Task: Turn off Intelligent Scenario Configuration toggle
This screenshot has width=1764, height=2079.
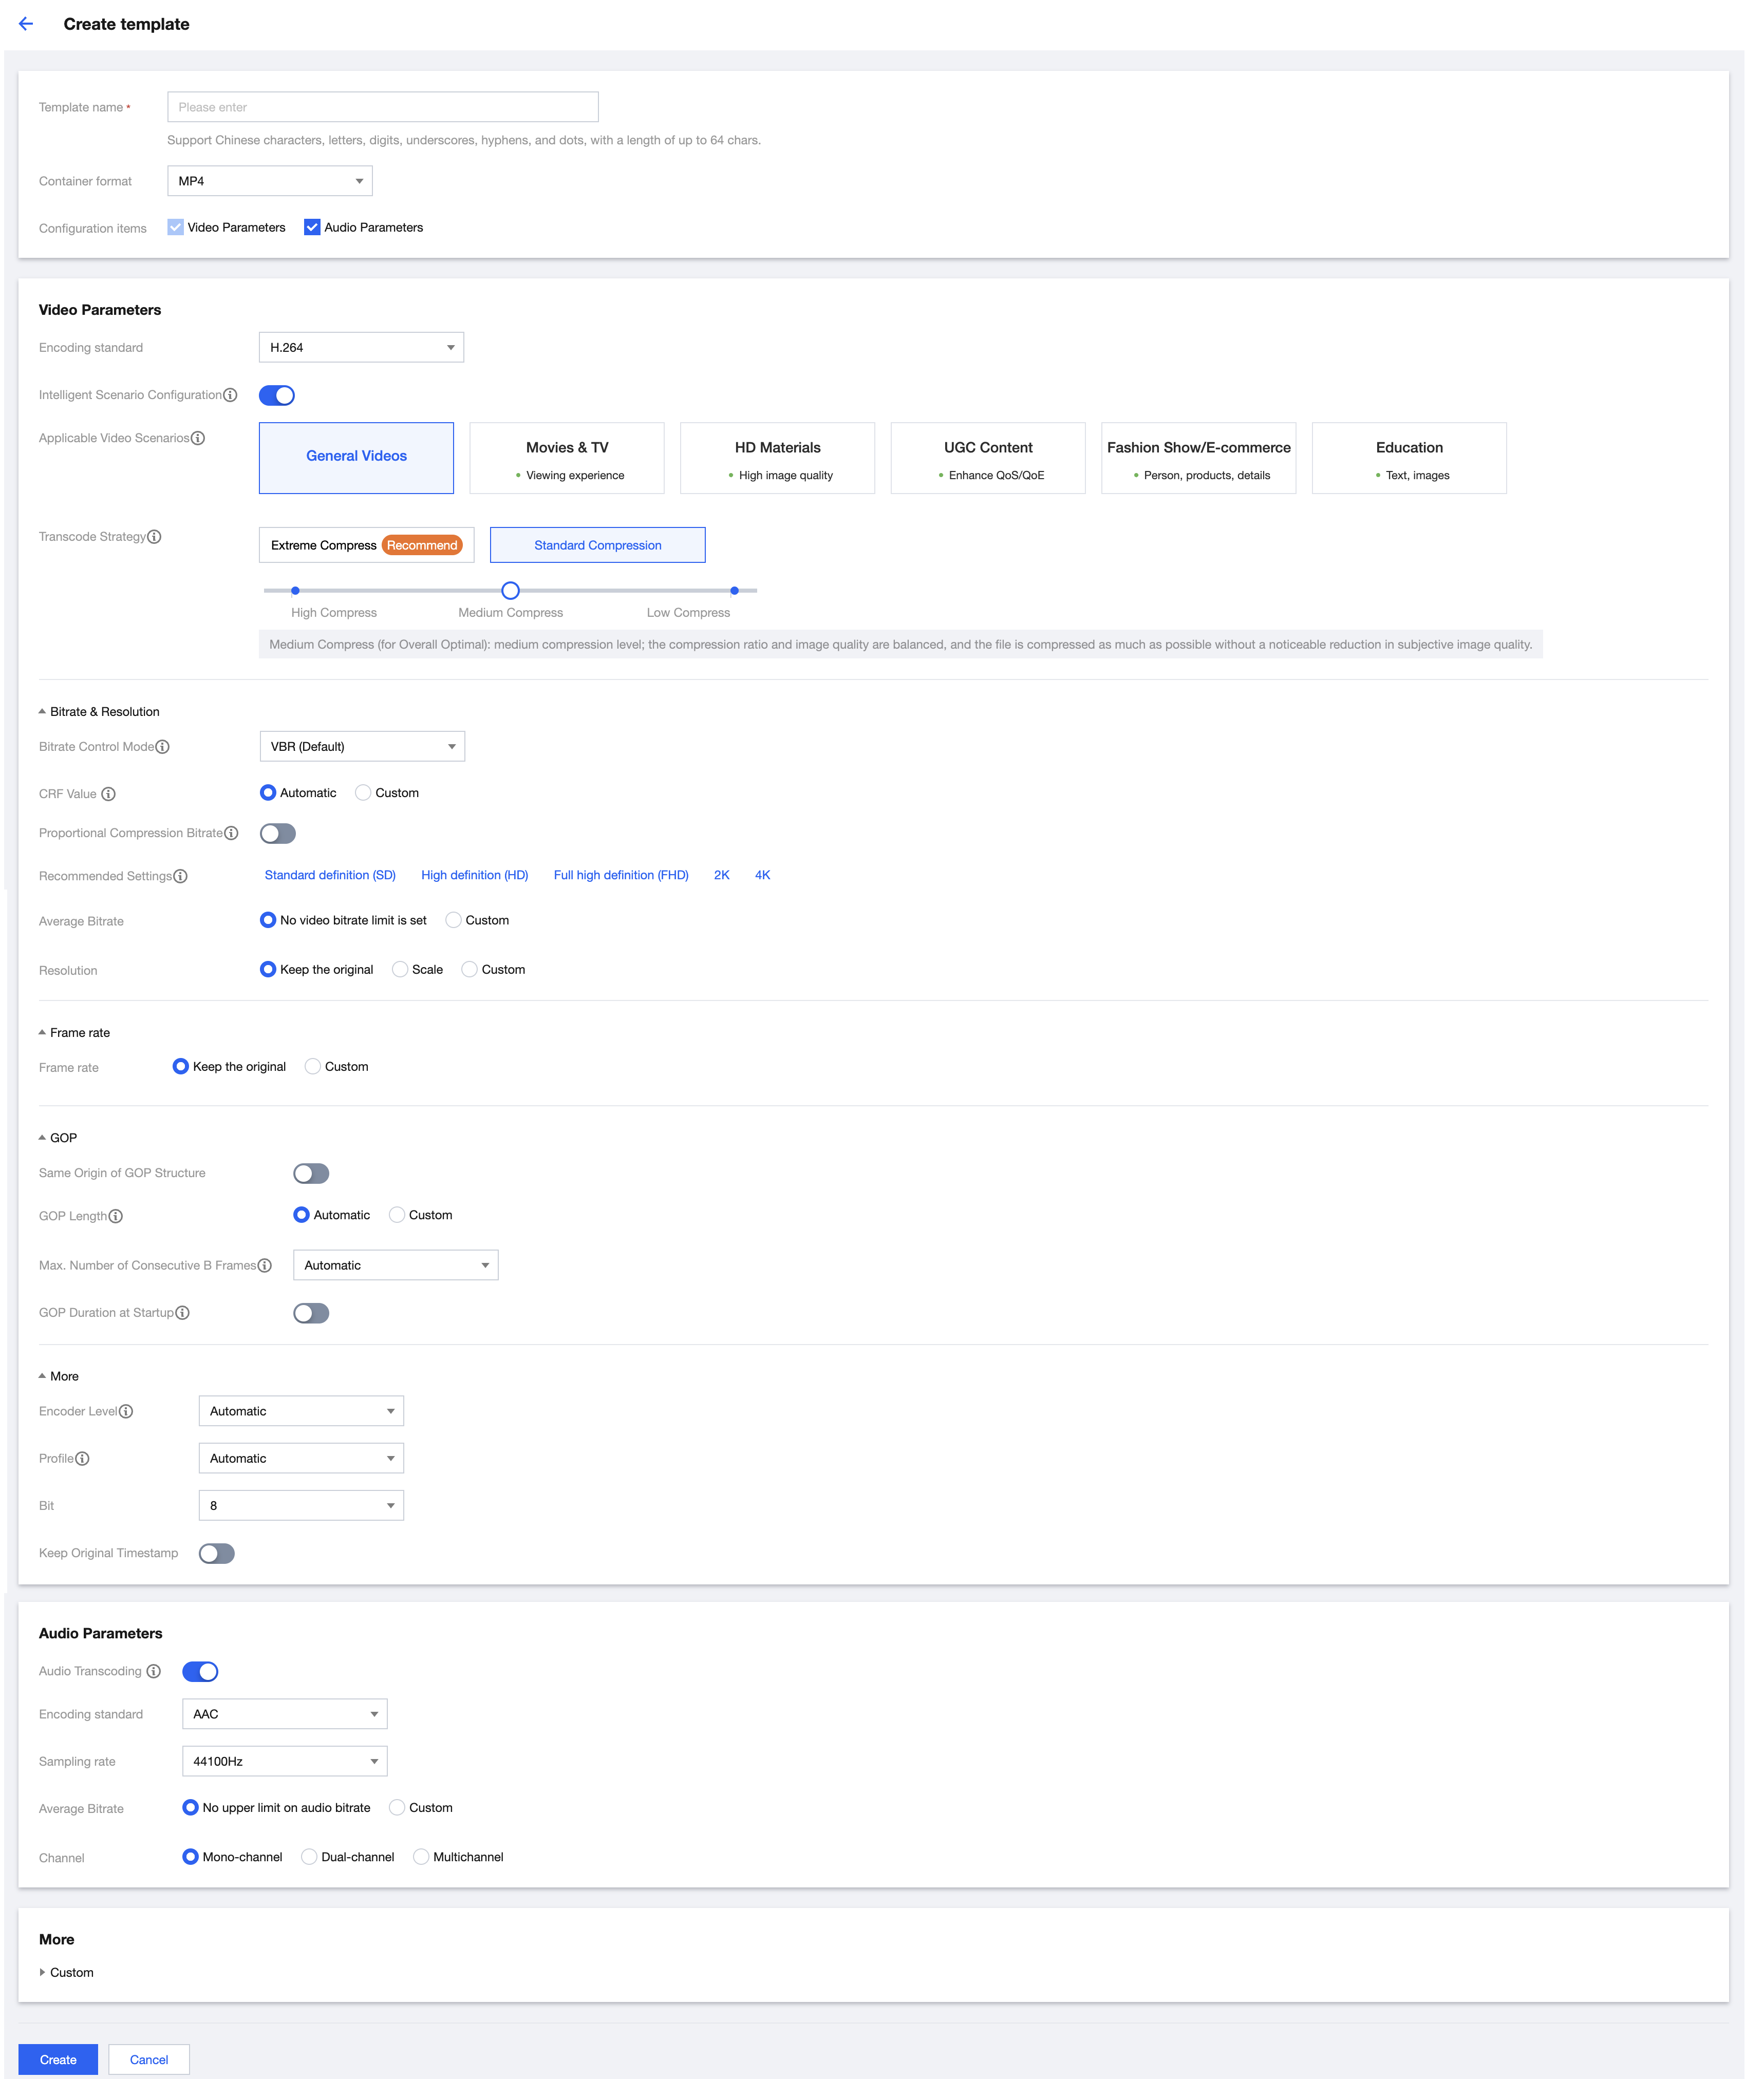Action: [x=277, y=395]
